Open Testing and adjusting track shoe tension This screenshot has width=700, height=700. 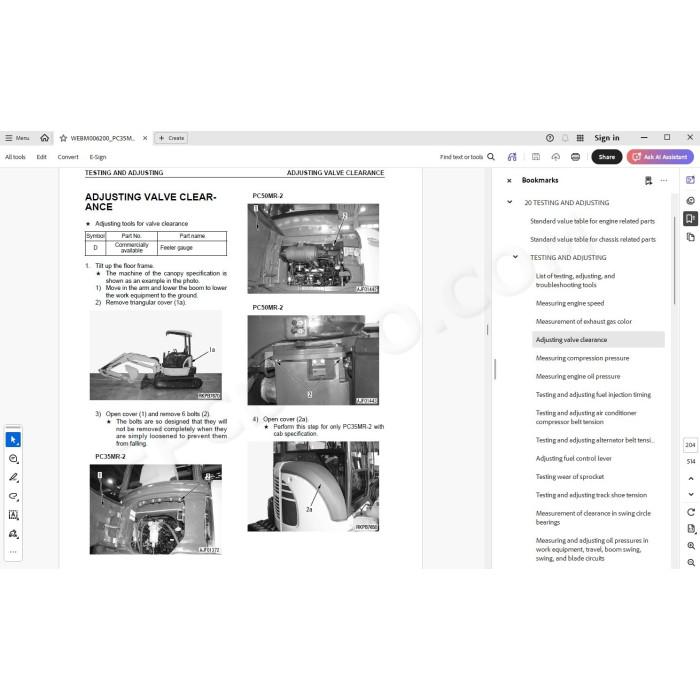(591, 495)
